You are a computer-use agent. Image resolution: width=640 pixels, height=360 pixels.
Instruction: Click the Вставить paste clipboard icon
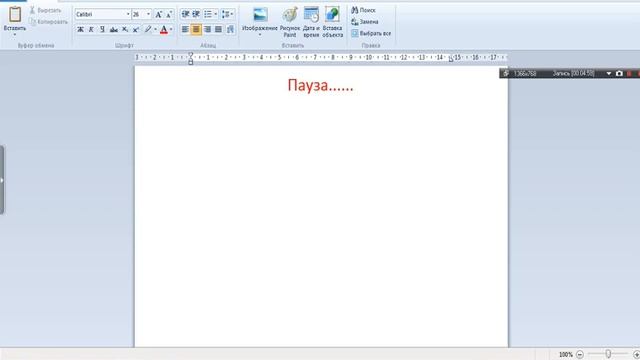15,14
